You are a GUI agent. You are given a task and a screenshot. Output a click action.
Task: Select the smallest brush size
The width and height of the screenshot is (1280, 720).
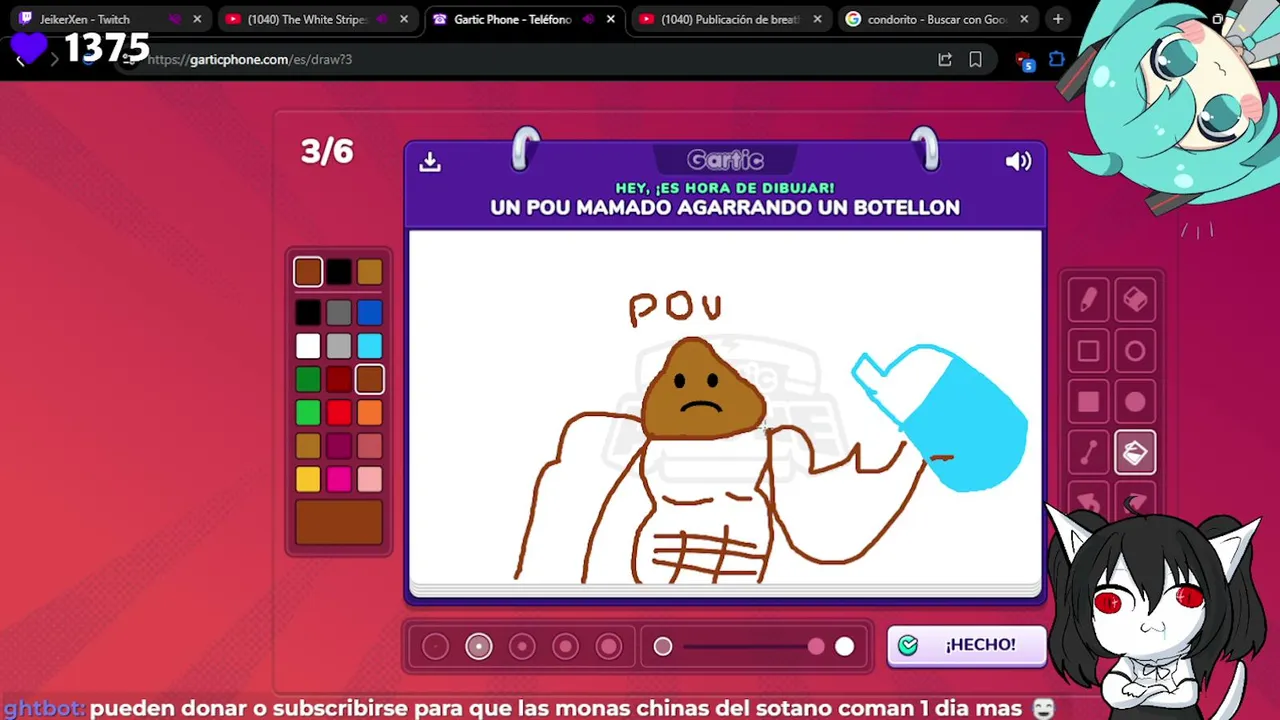coord(435,647)
